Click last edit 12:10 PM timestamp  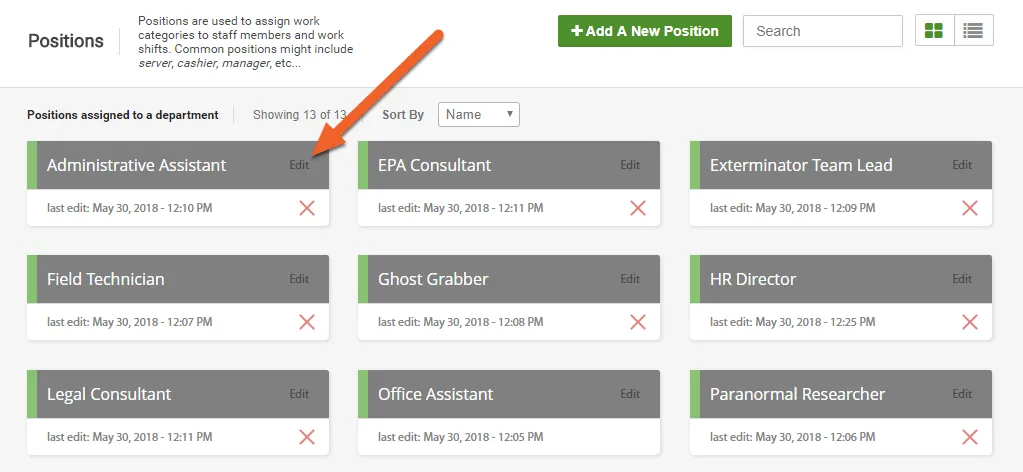[x=130, y=208]
